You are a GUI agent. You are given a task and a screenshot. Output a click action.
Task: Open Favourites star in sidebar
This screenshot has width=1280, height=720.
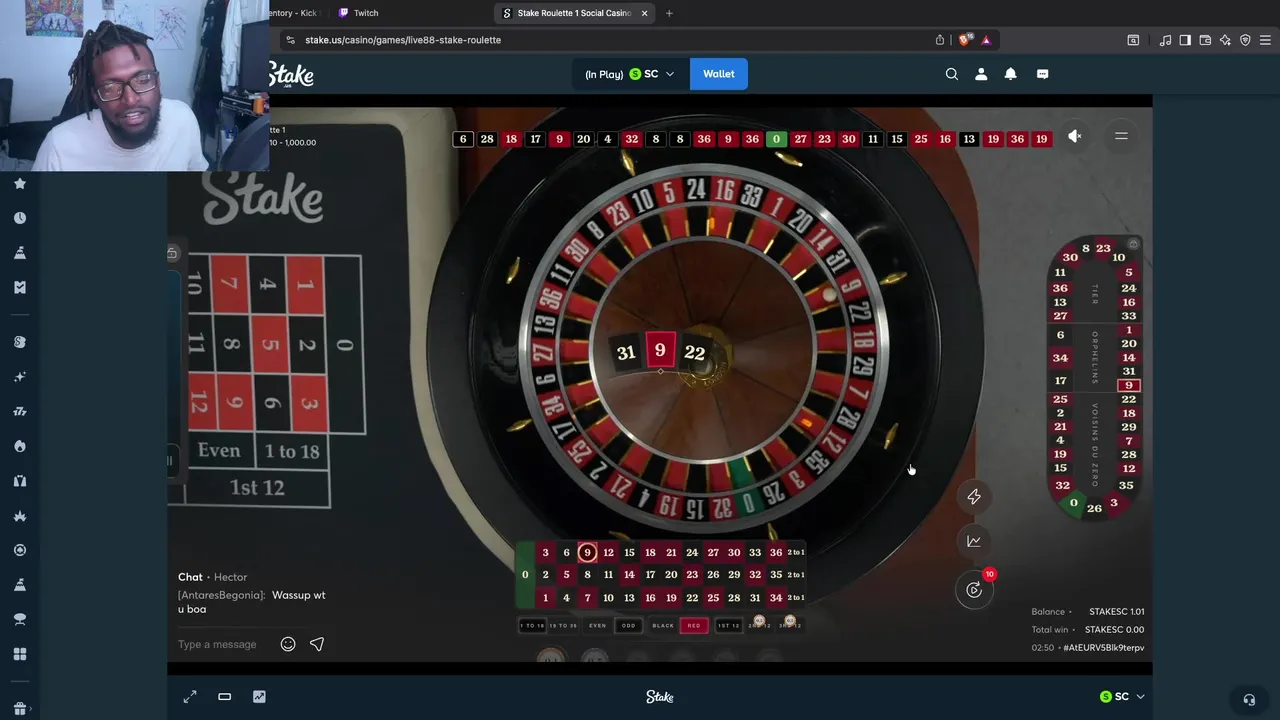[x=20, y=183]
